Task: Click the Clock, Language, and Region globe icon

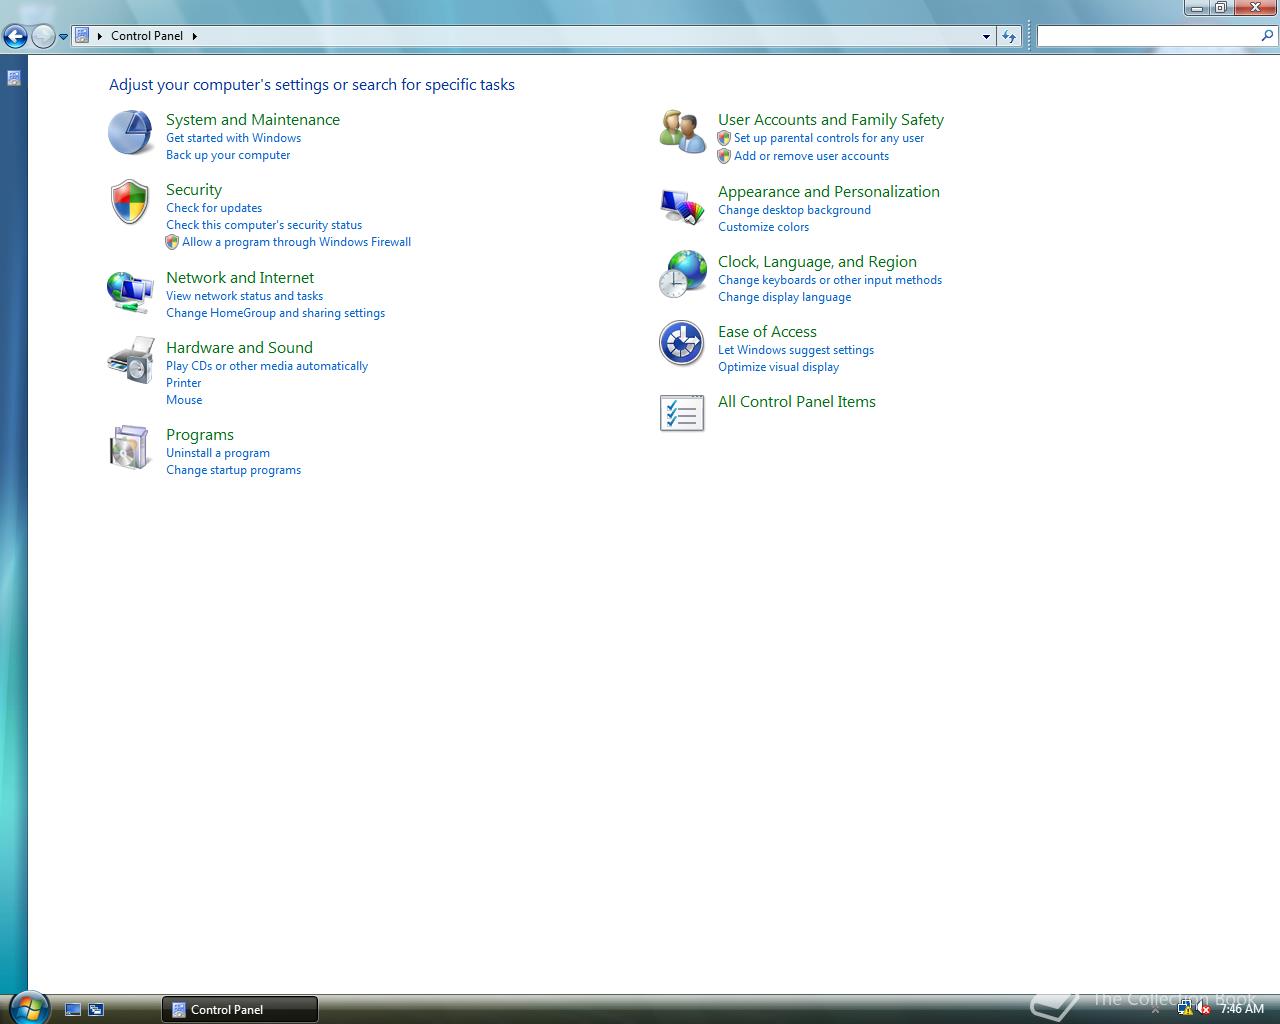Action: (682, 275)
